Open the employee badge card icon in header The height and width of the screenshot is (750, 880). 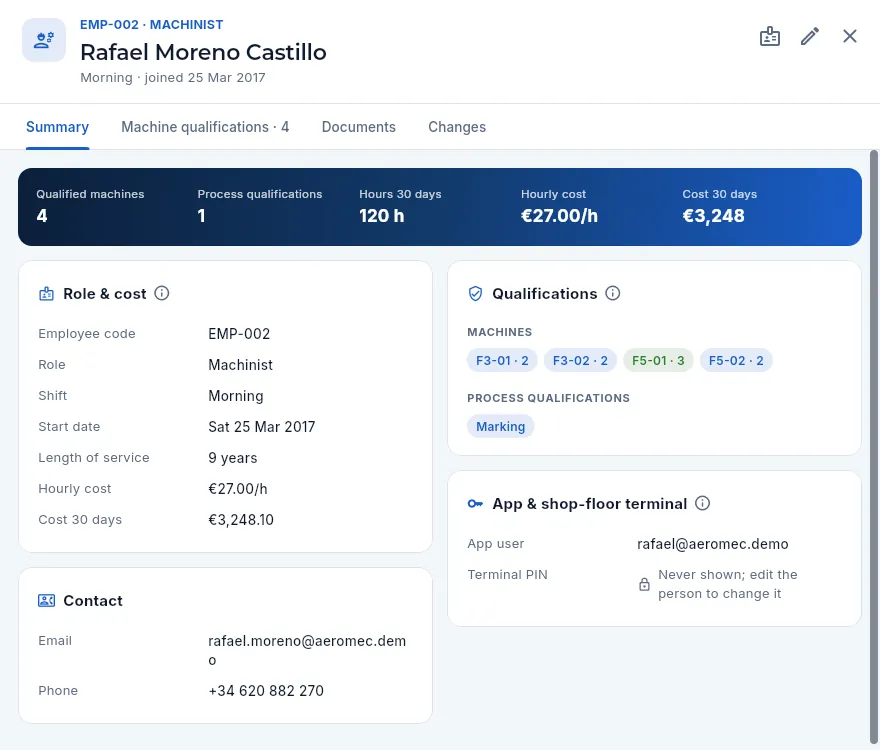click(769, 36)
